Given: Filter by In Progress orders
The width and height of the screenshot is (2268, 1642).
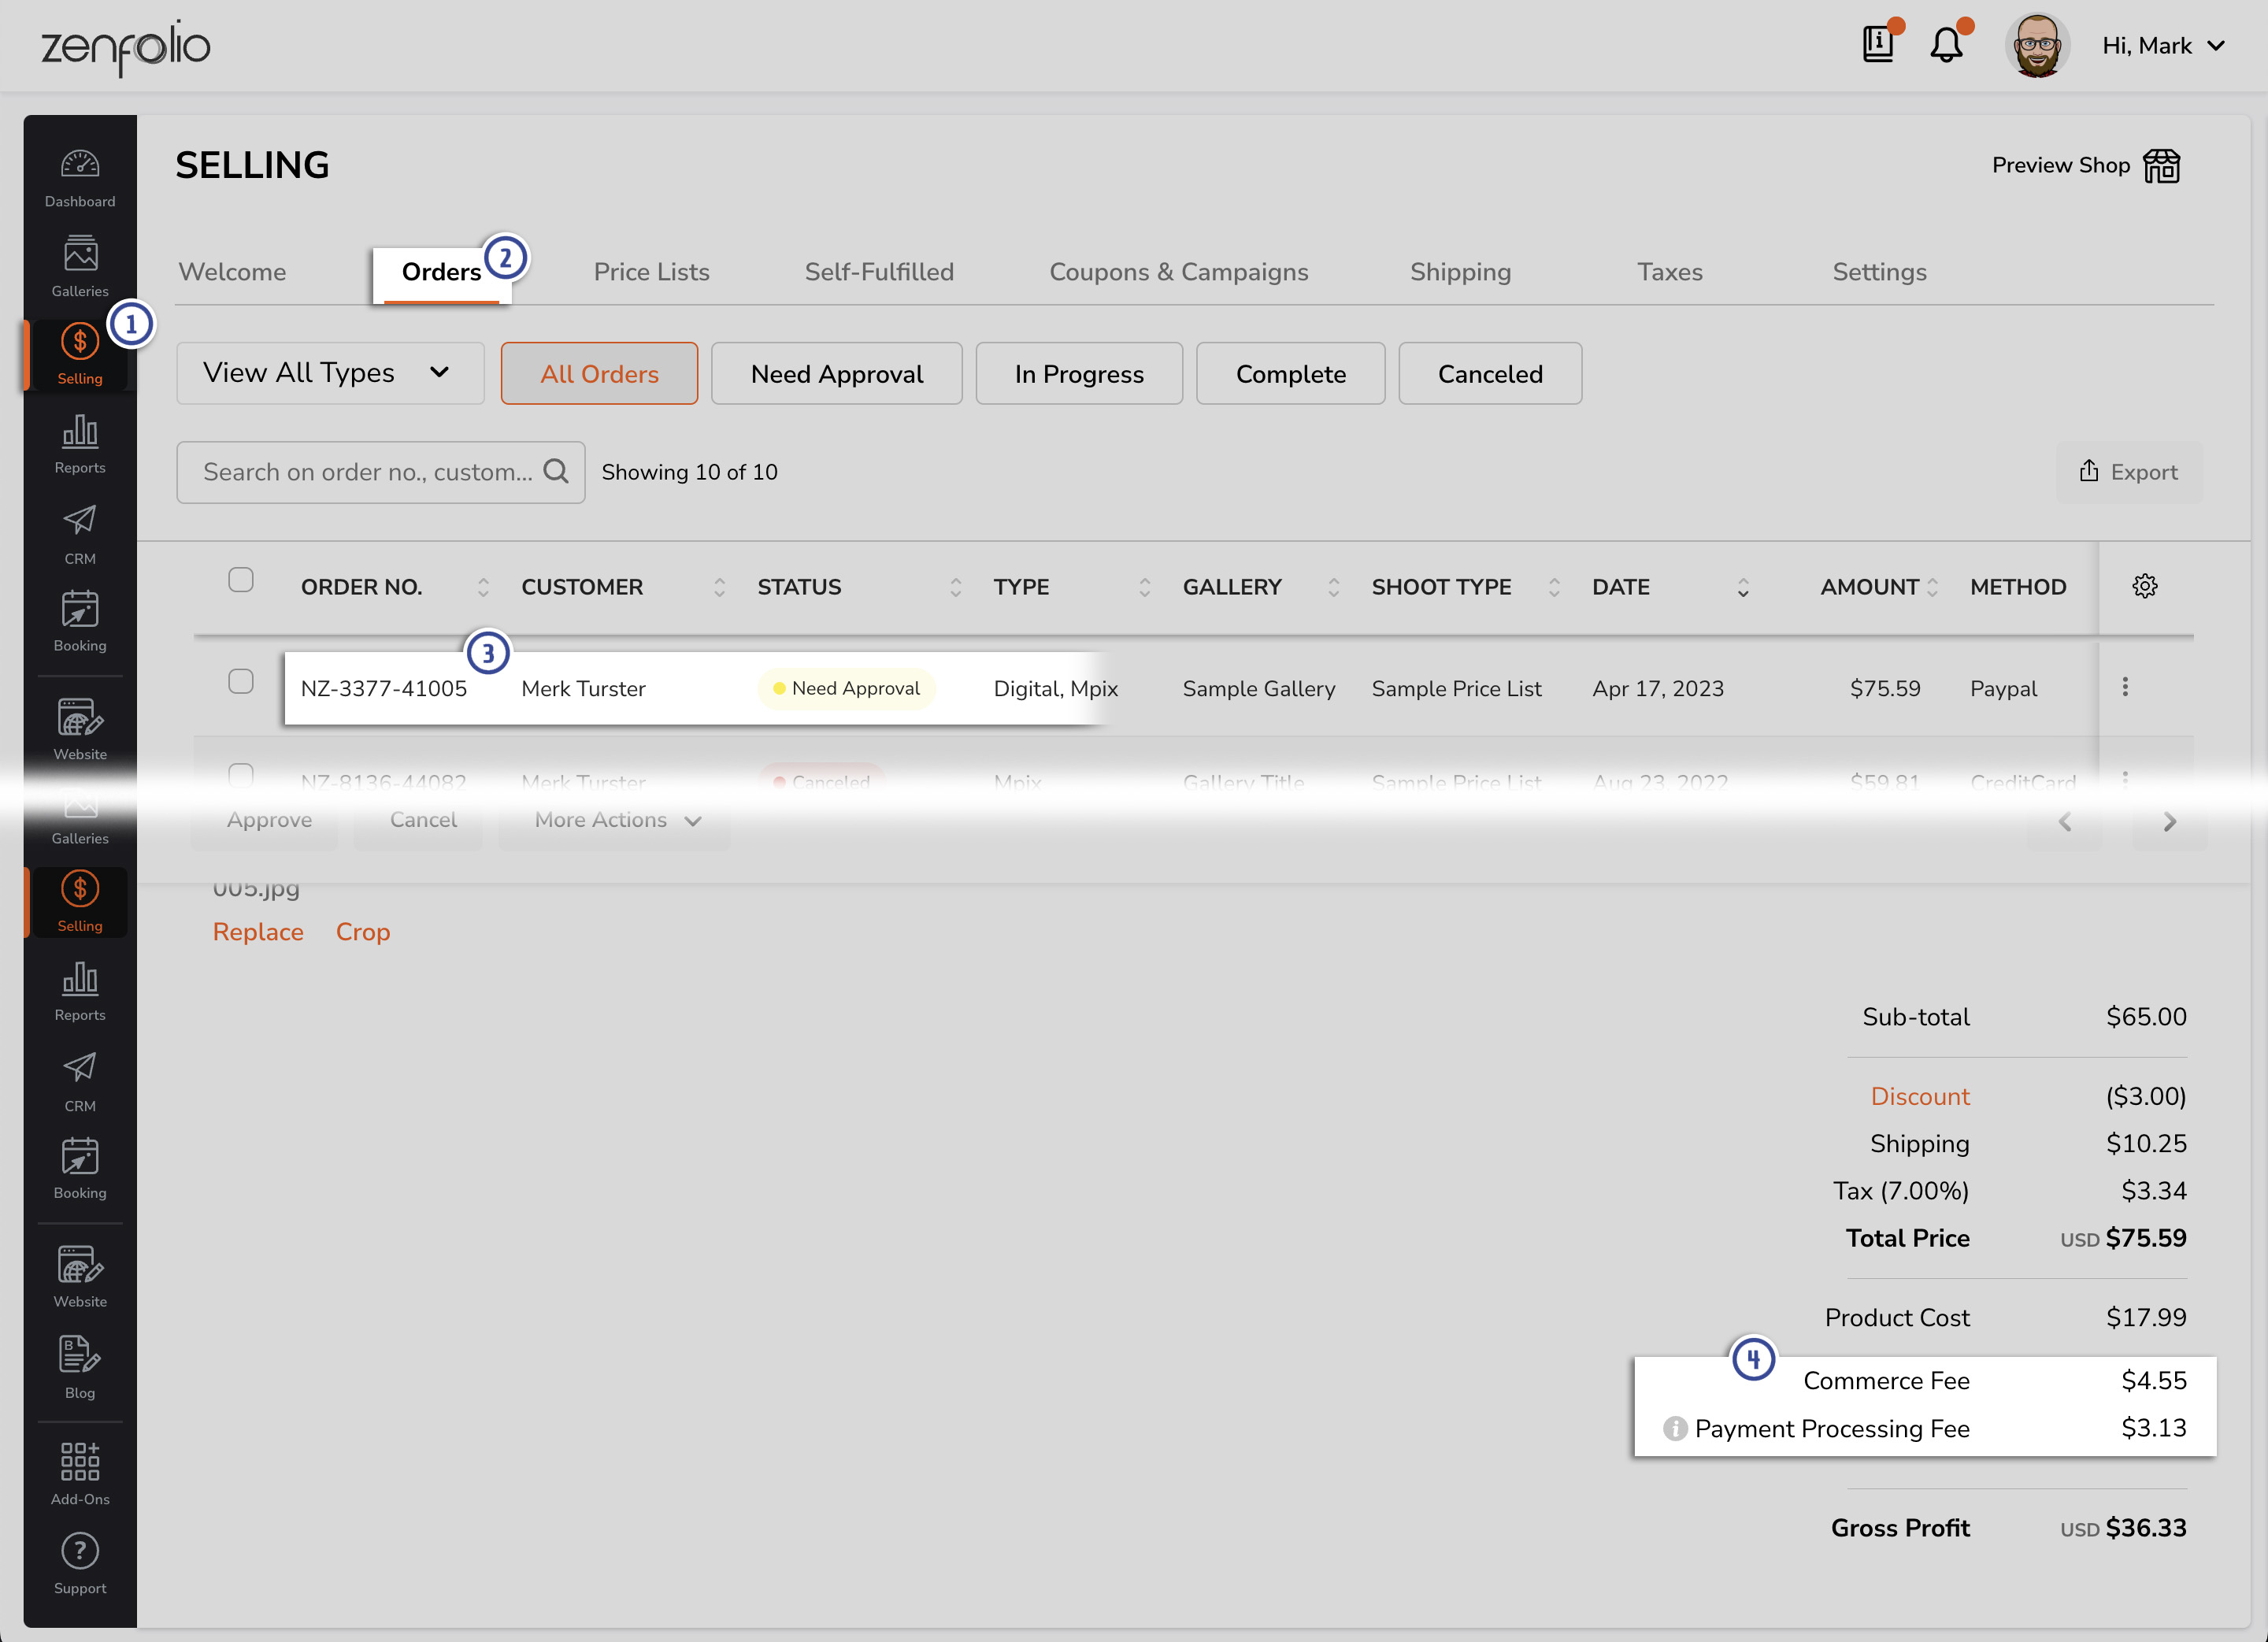Looking at the screenshot, I should coord(1079,373).
